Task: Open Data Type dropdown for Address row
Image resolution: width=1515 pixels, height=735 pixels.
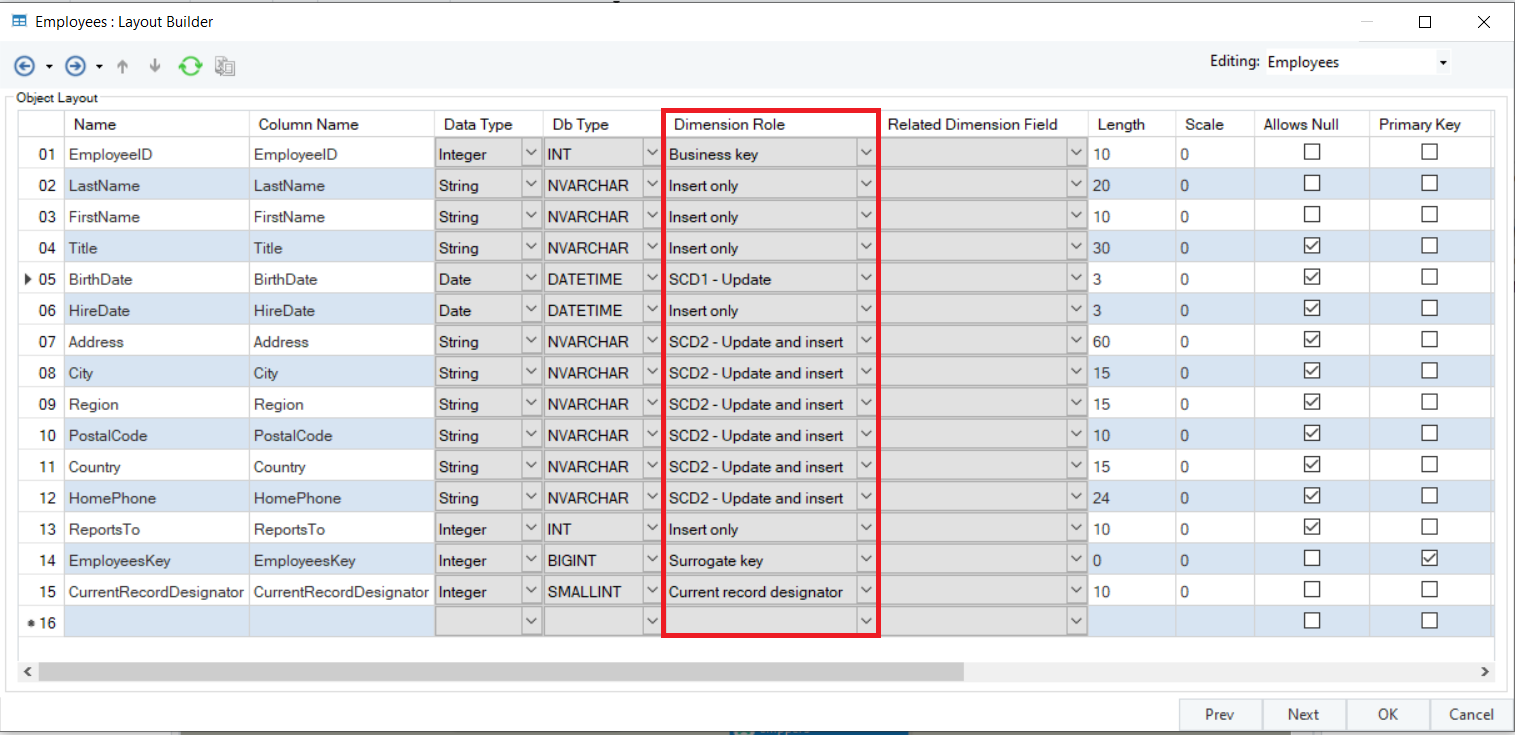Action: tap(530, 342)
